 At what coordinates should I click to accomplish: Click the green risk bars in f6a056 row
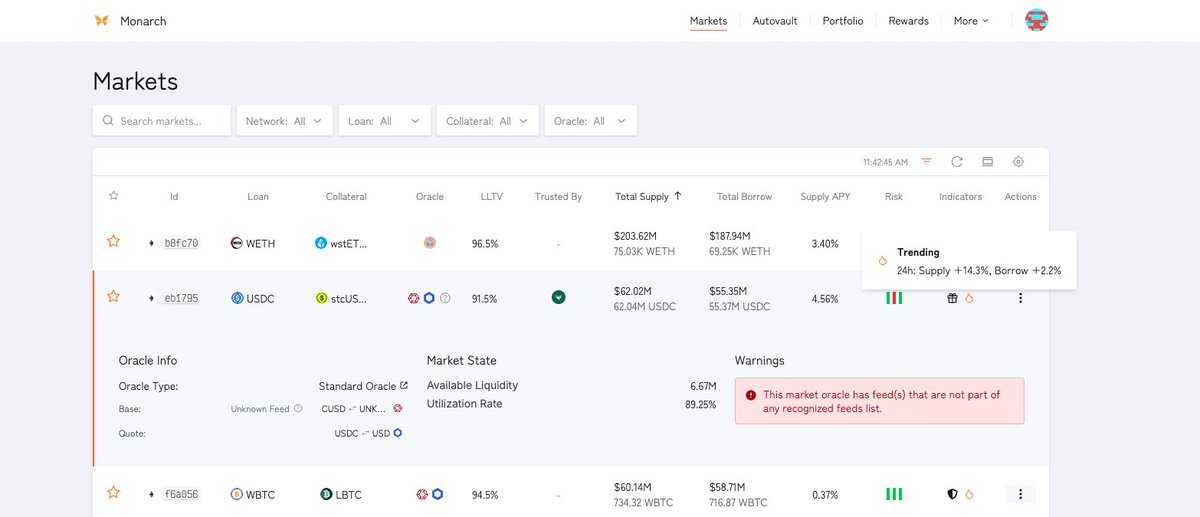point(894,494)
